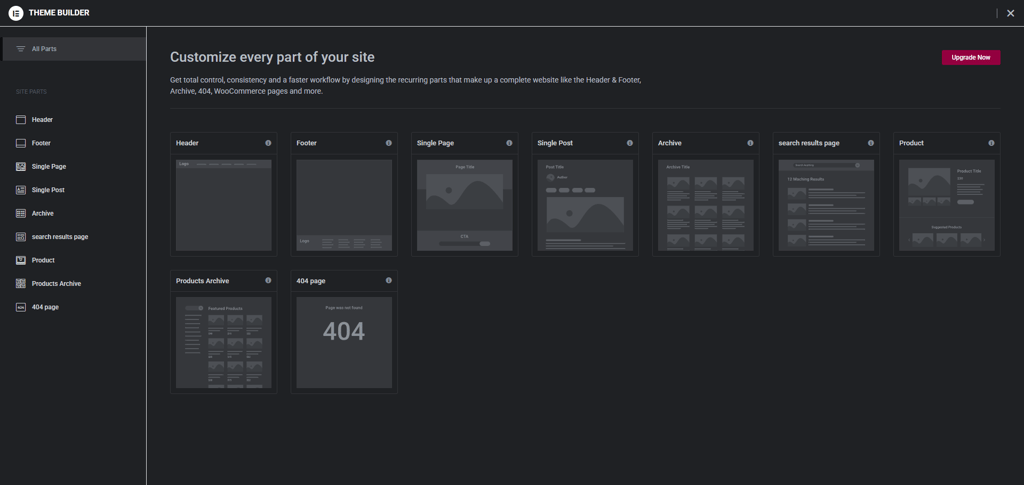This screenshot has height=485, width=1024.
Task: Open info icon on Product card
Action: click(x=991, y=143)
